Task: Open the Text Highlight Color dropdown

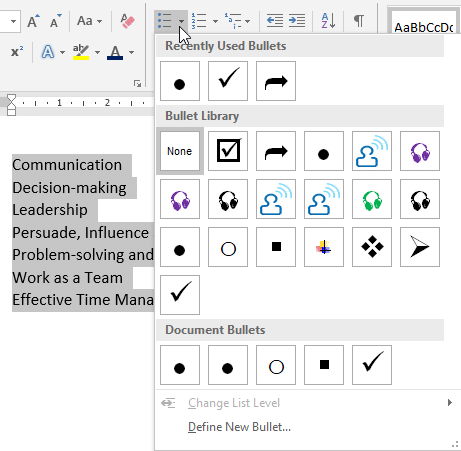Action: pyautogui.click(x=97, y=52)
